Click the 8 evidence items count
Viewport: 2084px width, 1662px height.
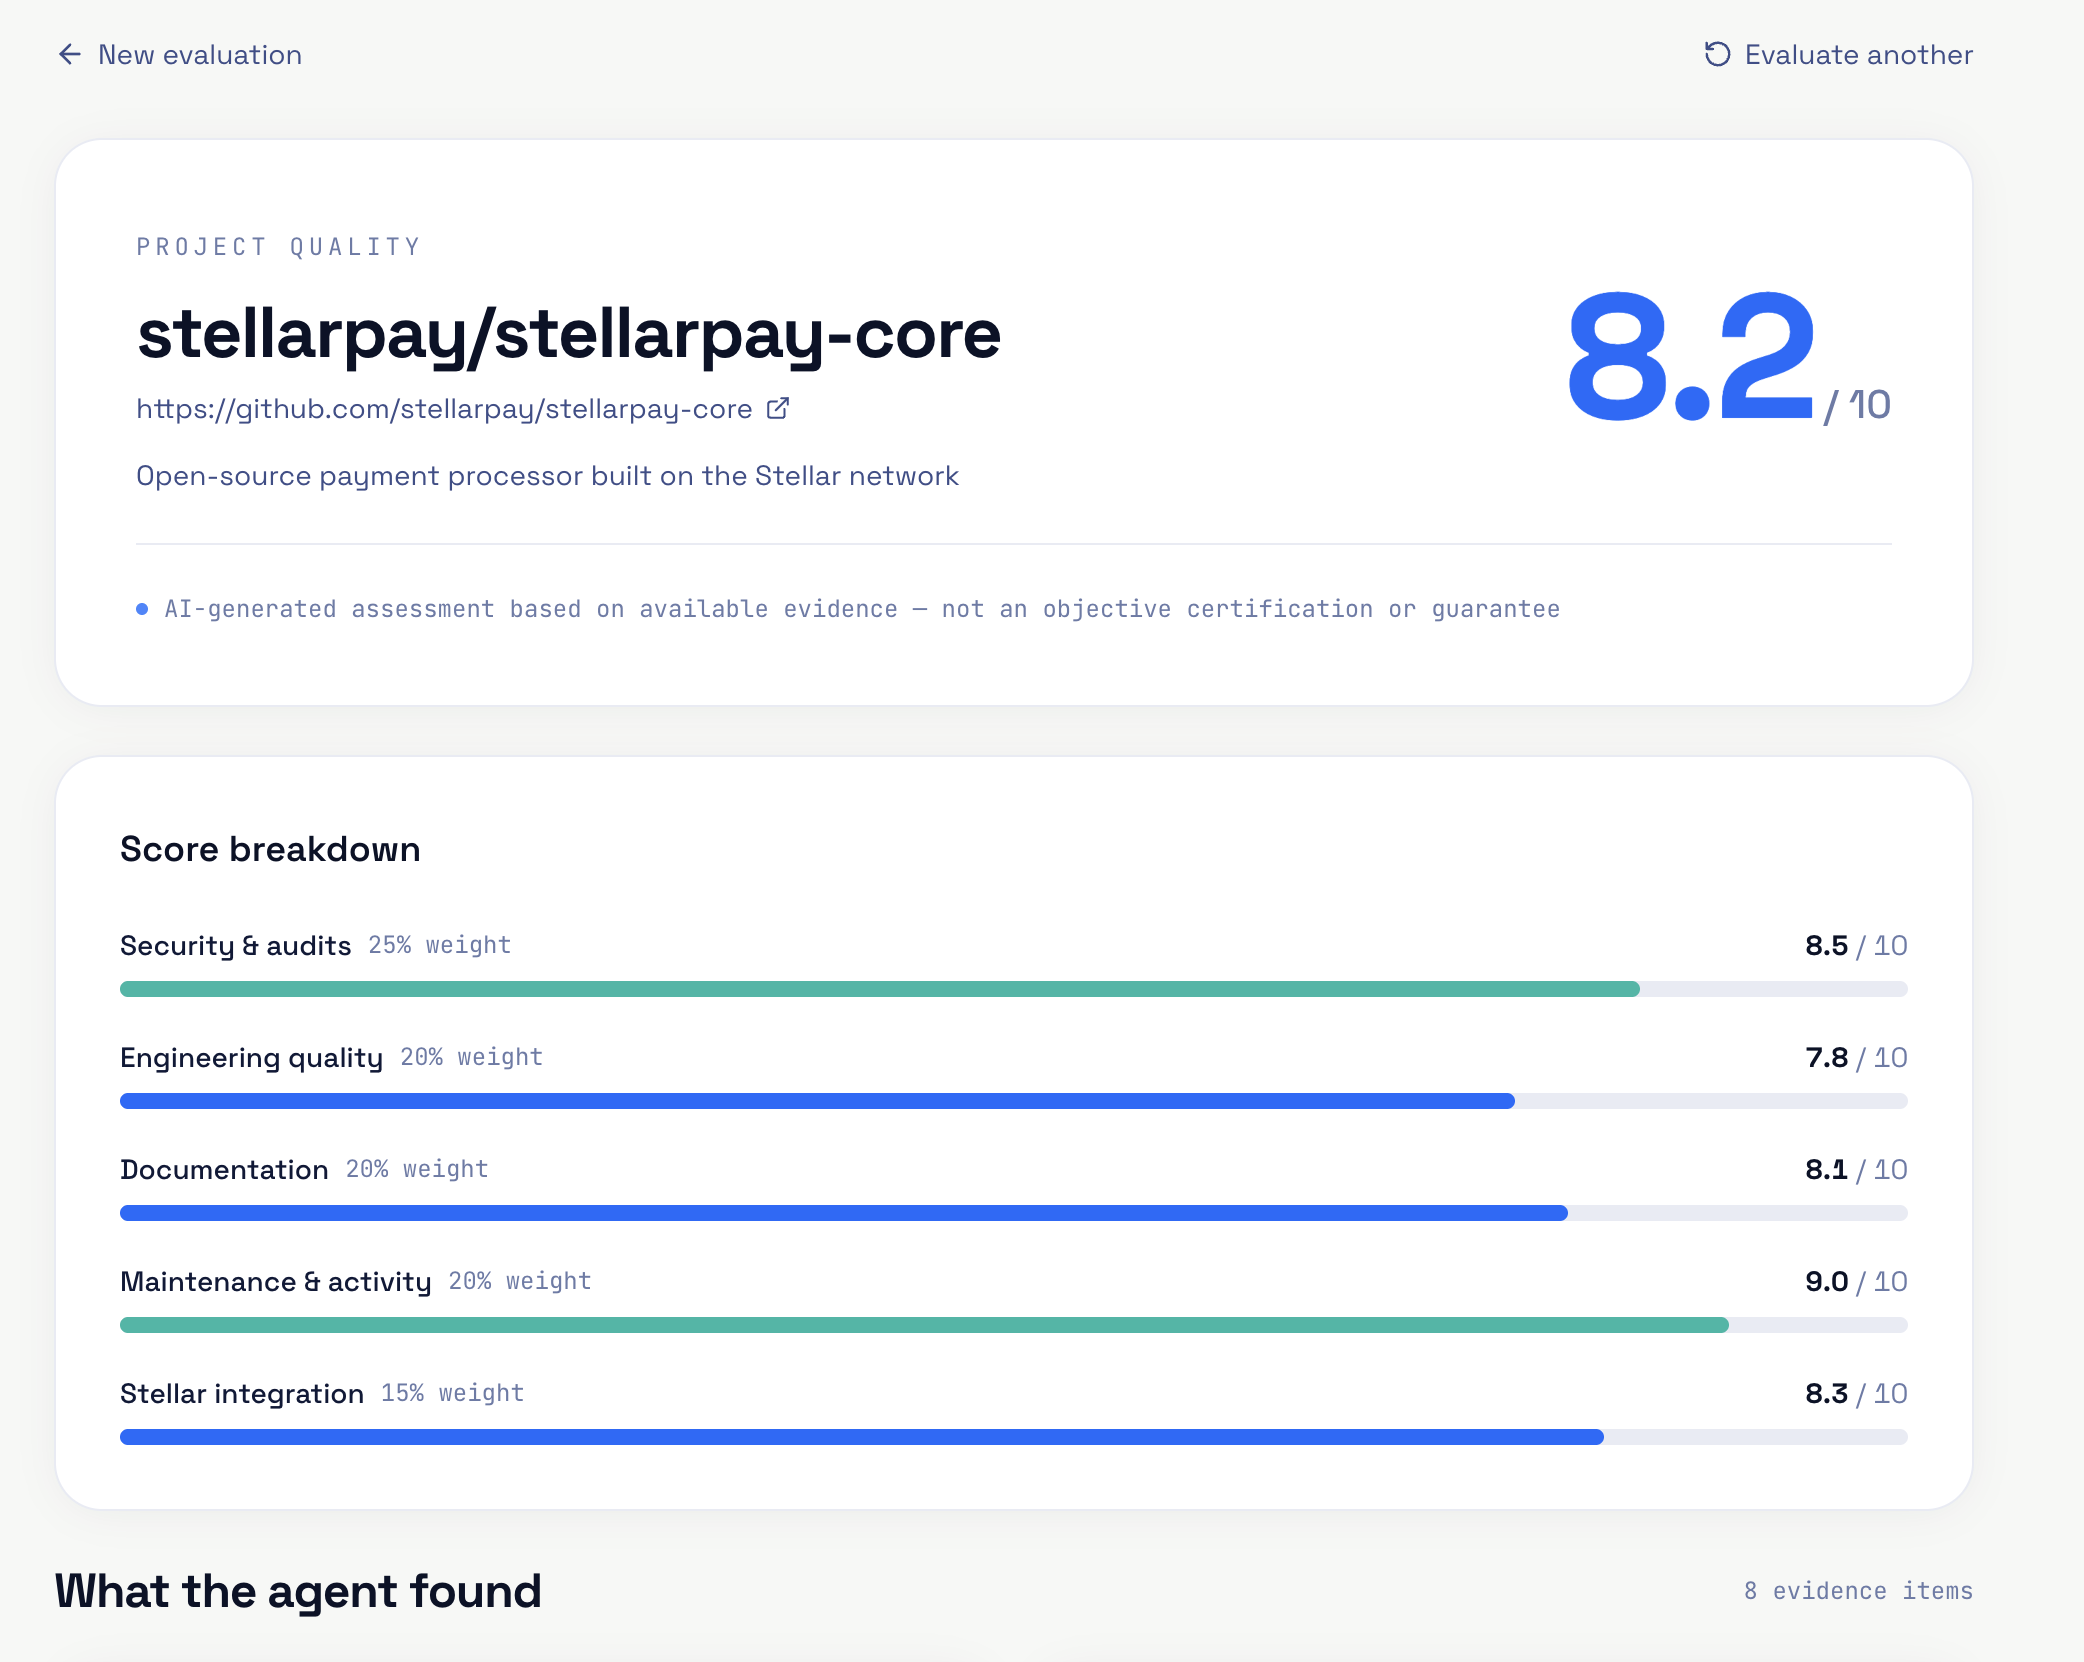pyautogui.click(x=1858, y=1591)
